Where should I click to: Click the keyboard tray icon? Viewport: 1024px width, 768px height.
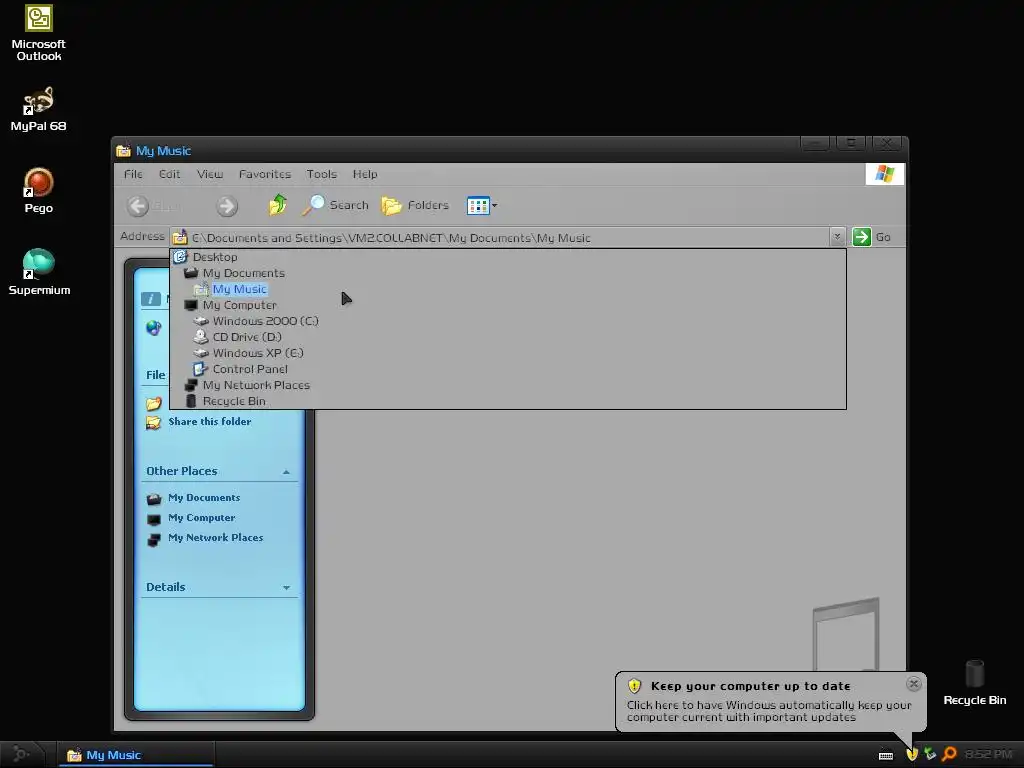pyautogui.click(x=886, y=756)
